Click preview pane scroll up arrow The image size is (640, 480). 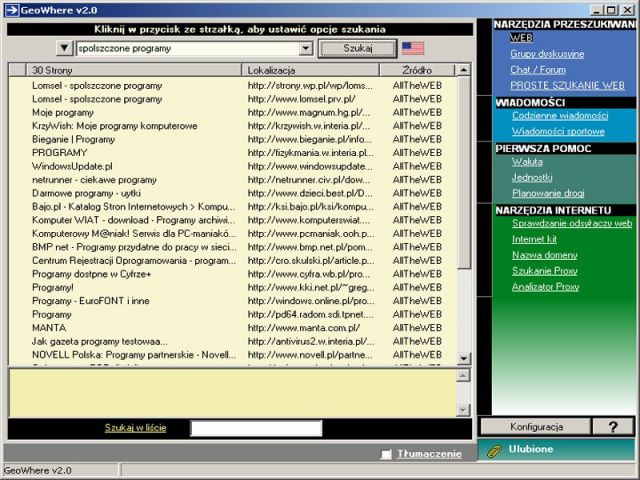(x=463, y=376)
